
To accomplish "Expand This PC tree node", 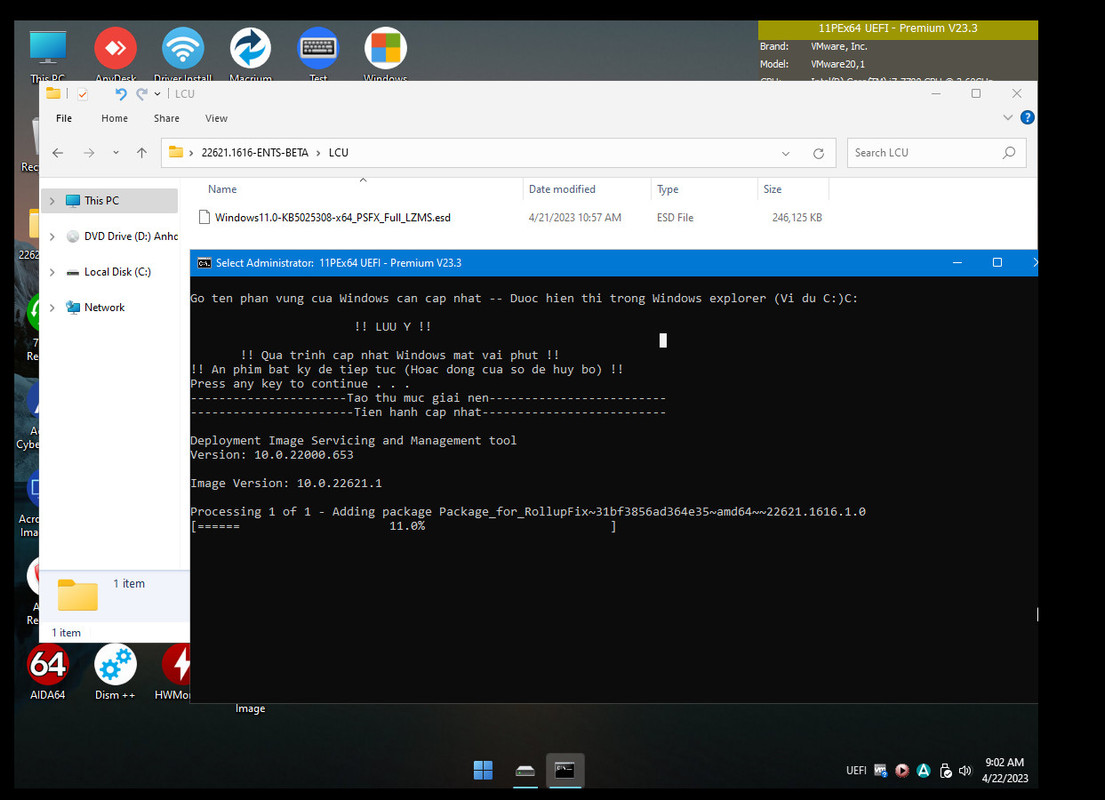I will pyautogui.click(x=52, y=201).
